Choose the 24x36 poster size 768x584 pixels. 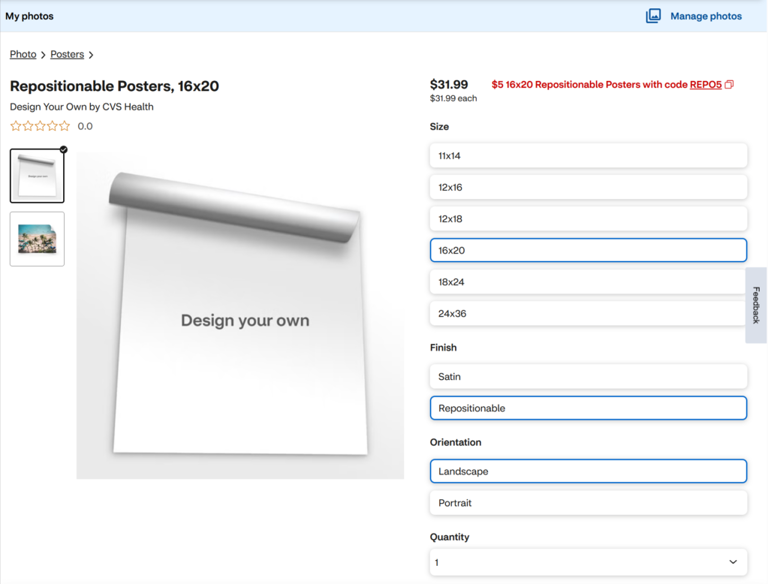pos(588,314)
